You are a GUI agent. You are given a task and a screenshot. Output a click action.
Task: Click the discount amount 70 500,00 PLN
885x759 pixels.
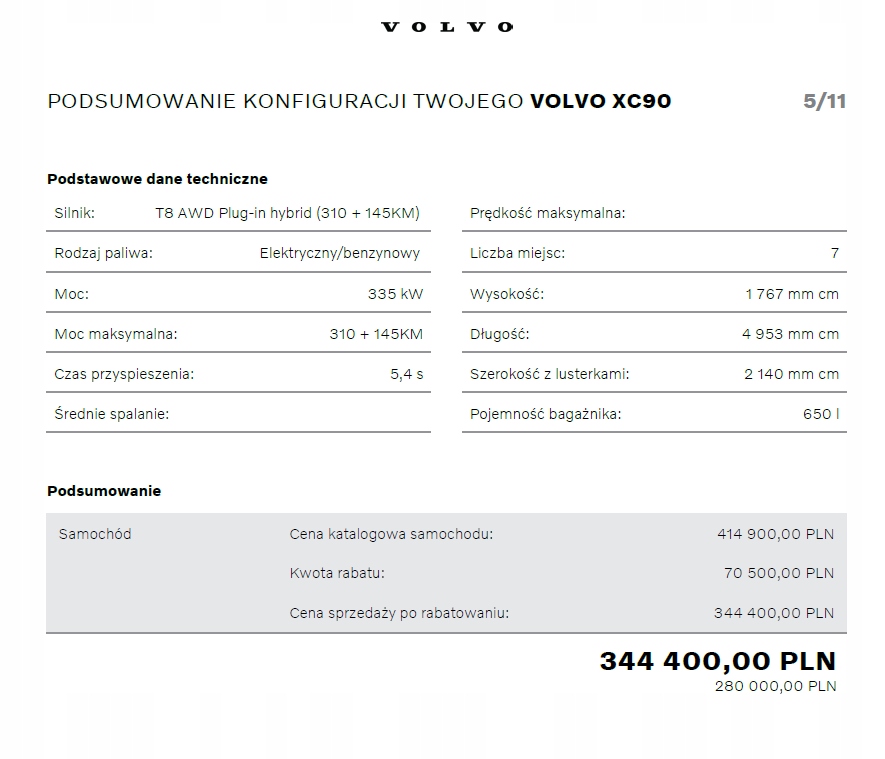point(778,573)
